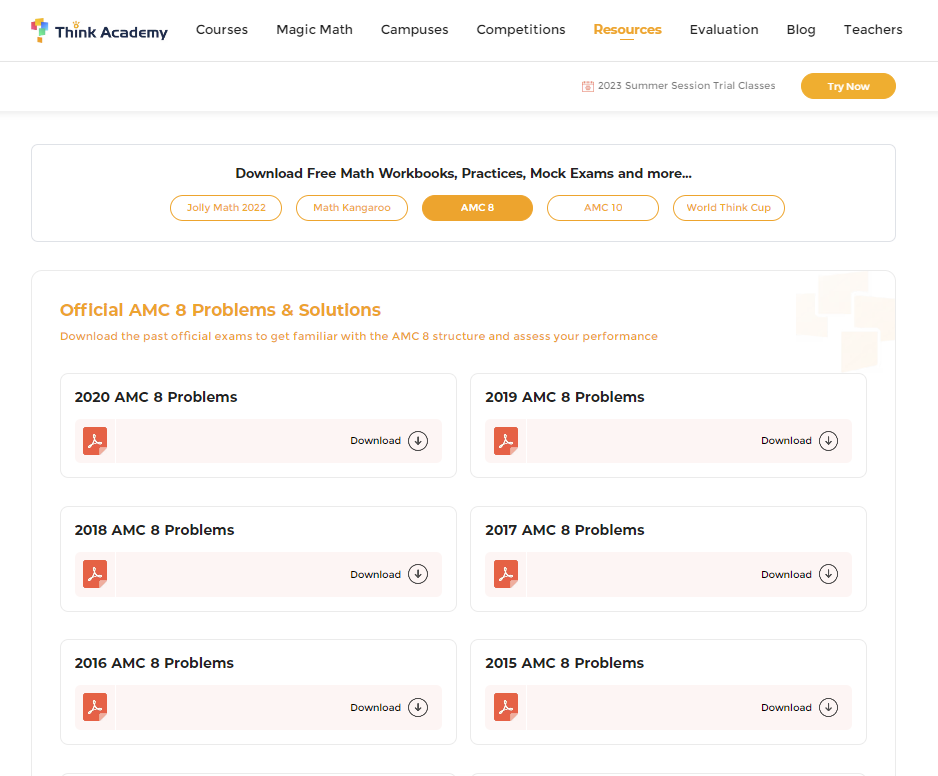Open the 2023 Summer Session Trial Classes link
This screenshot has height=776, width=938.
coord(687,86)
